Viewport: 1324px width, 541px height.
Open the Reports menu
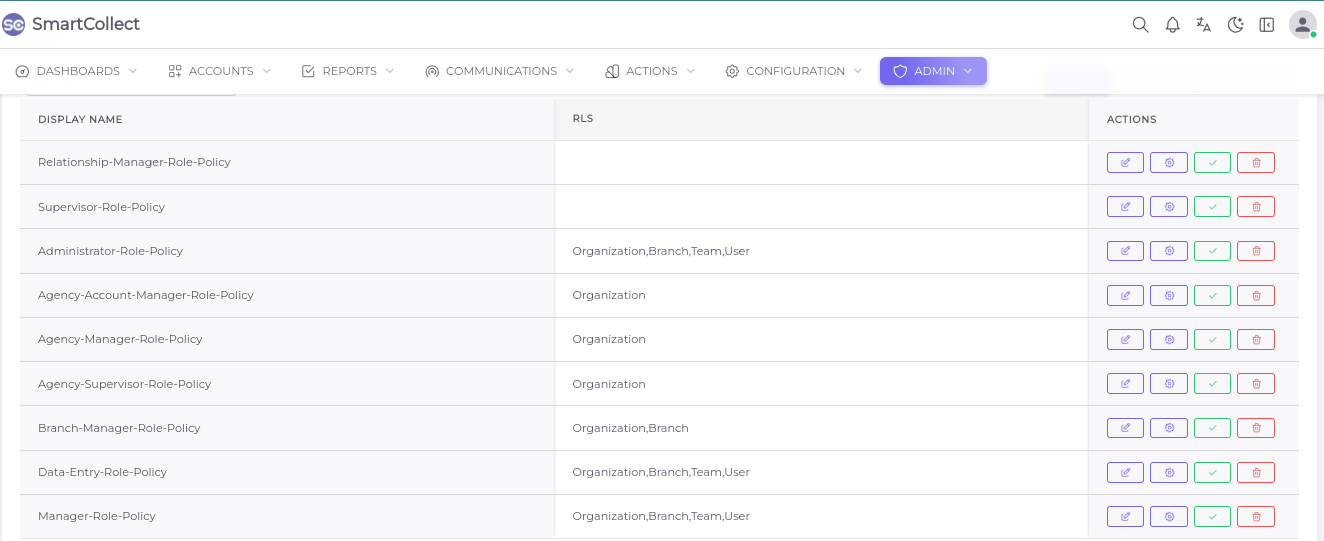pyautogui.click(x=348, y=71)
